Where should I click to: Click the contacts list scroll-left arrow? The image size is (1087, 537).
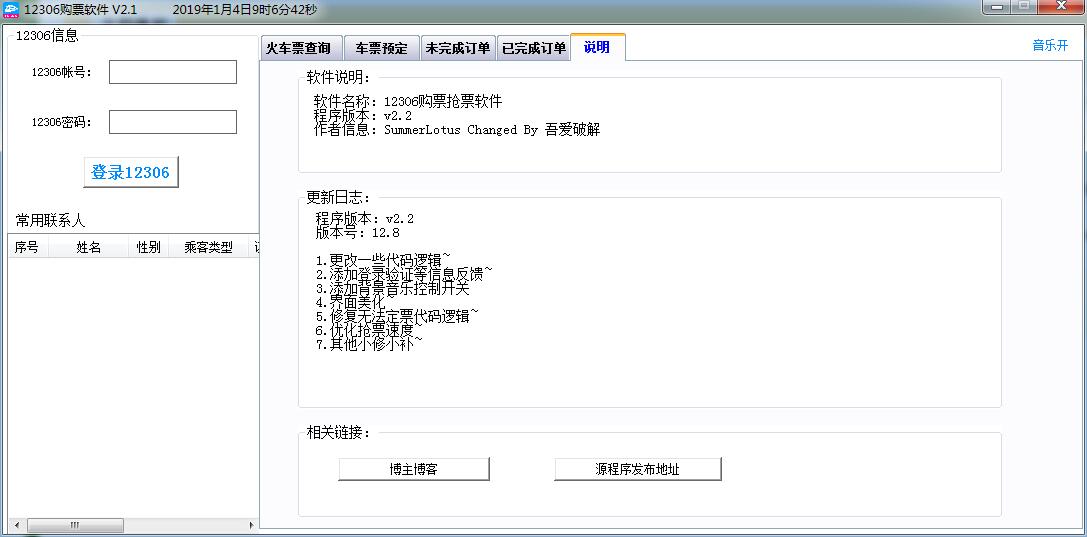click(x=17, y=526)
